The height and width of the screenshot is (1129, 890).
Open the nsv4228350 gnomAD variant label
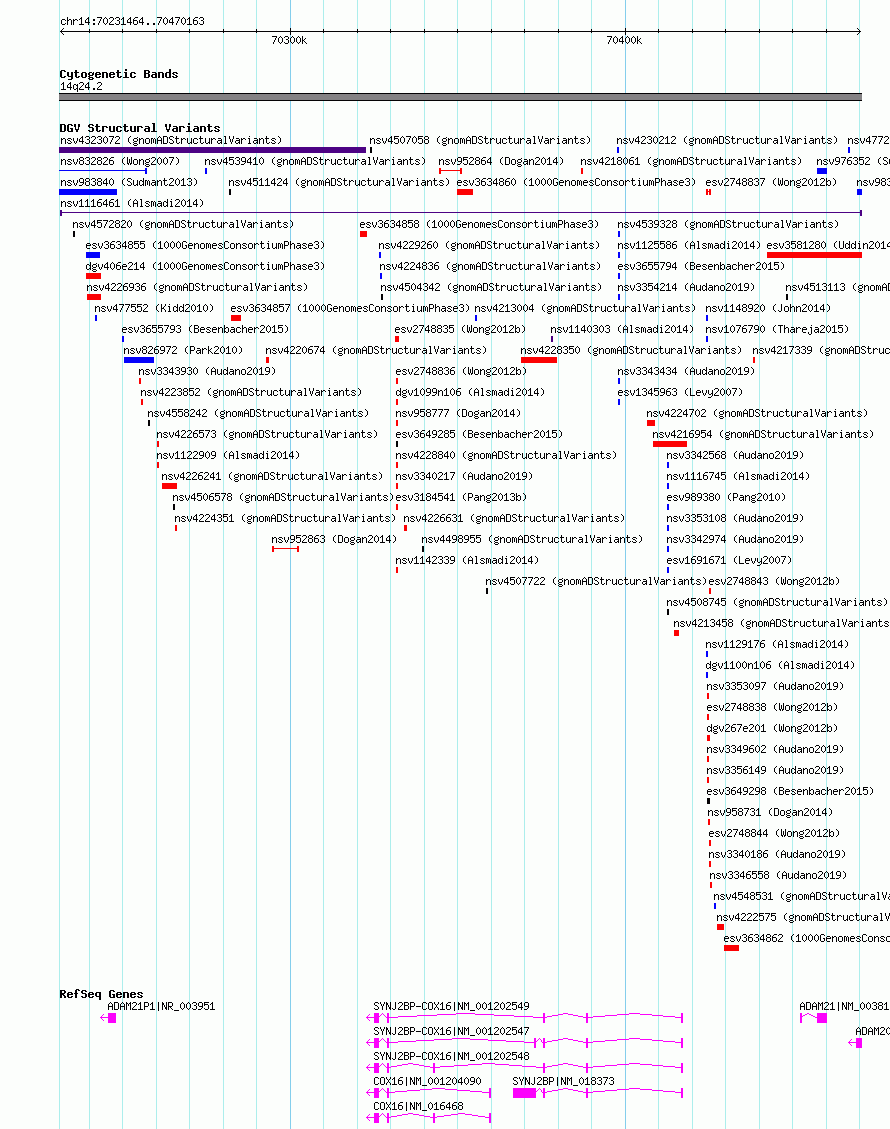[x=631, y=350]
